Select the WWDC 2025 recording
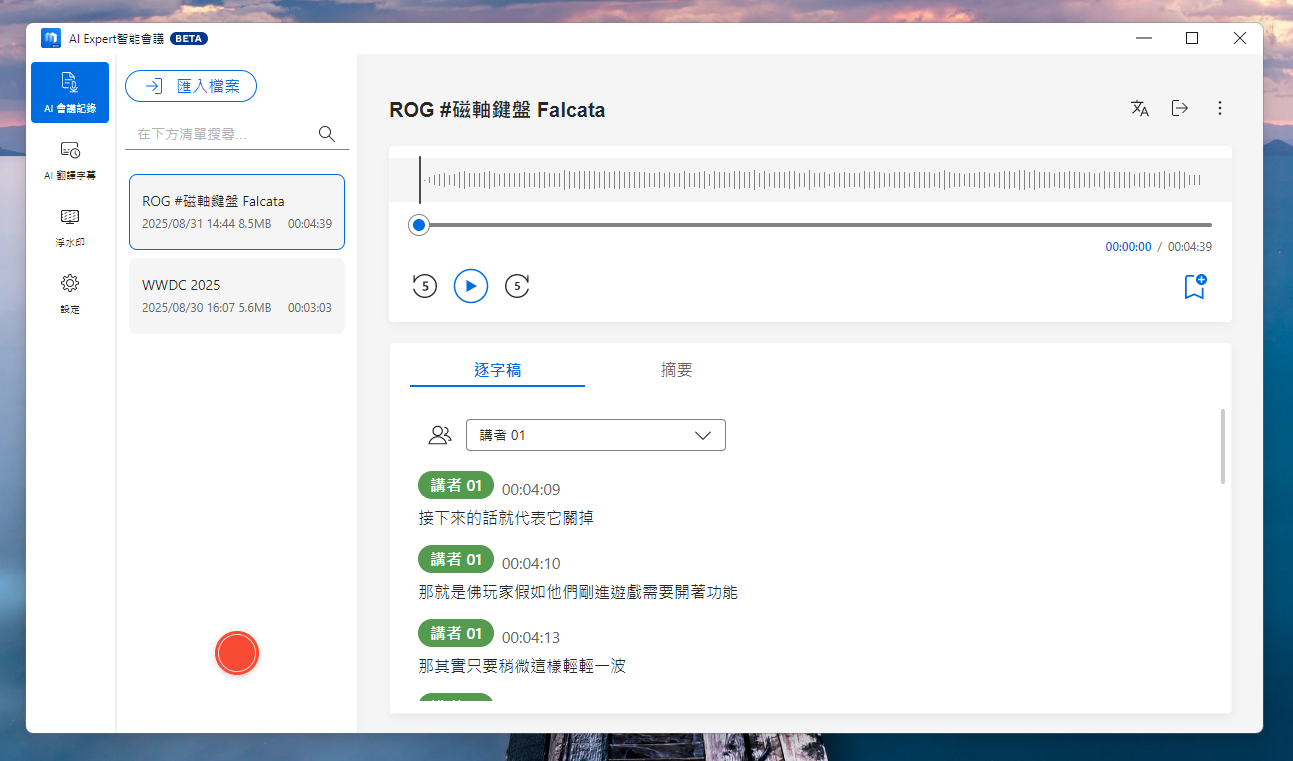 pos(237,296)
